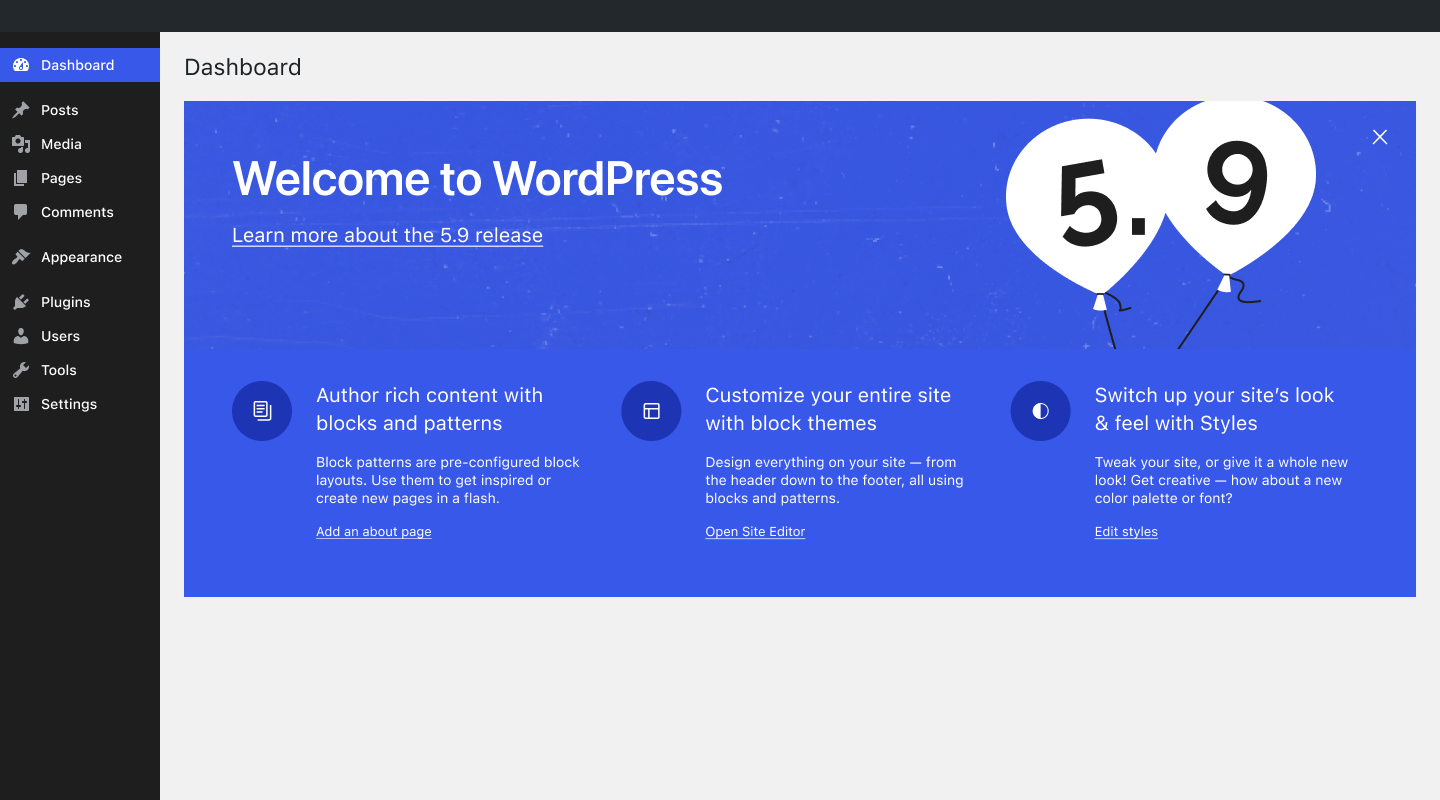Click the Posts pushpin icon
This screenshot has height=800, width=1440.
click(x=21, y=110)
